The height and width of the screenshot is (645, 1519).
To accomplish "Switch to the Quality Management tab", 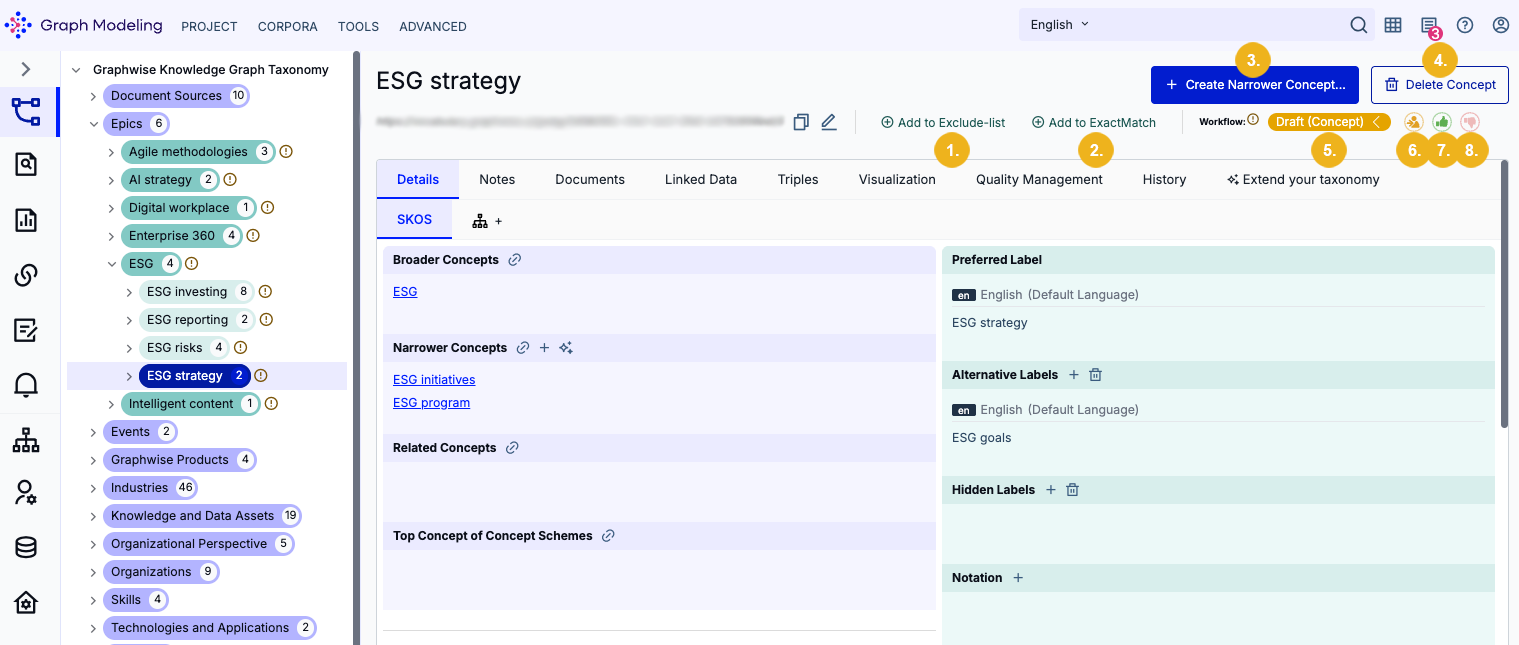I will [1039, 180].
